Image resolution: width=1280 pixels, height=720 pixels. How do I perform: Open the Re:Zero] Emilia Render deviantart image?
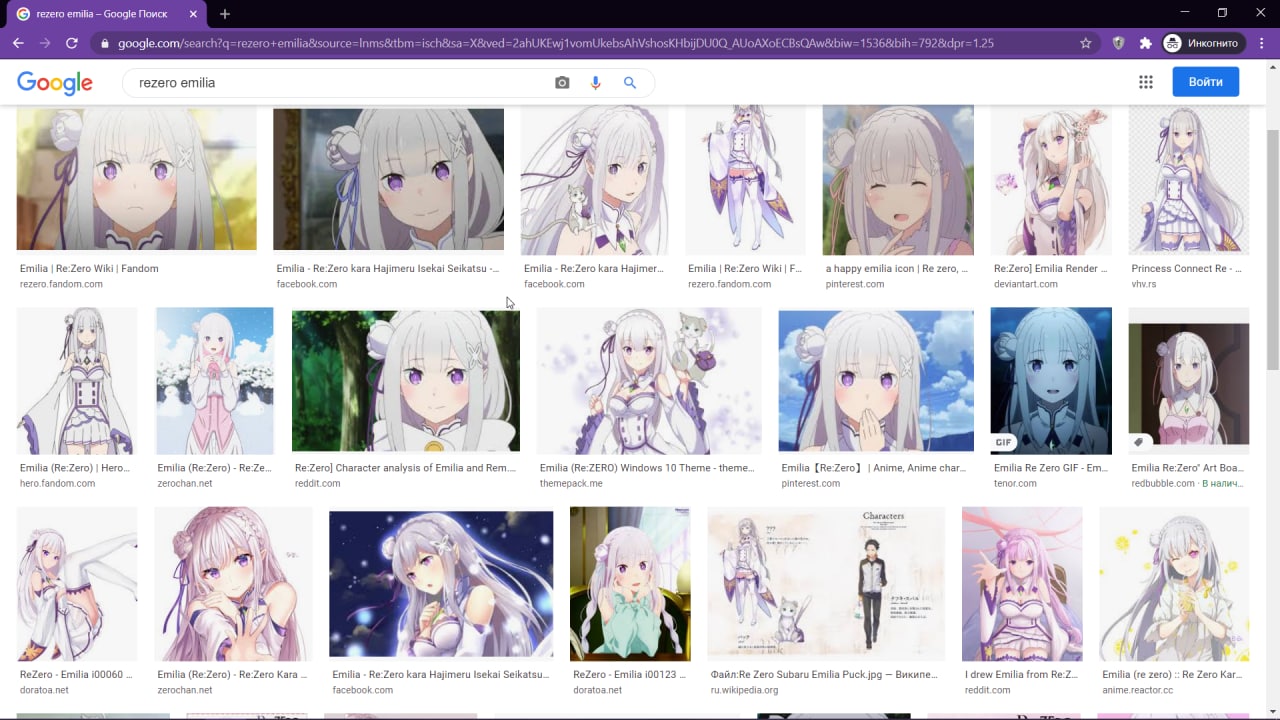tap(1051, 180)
